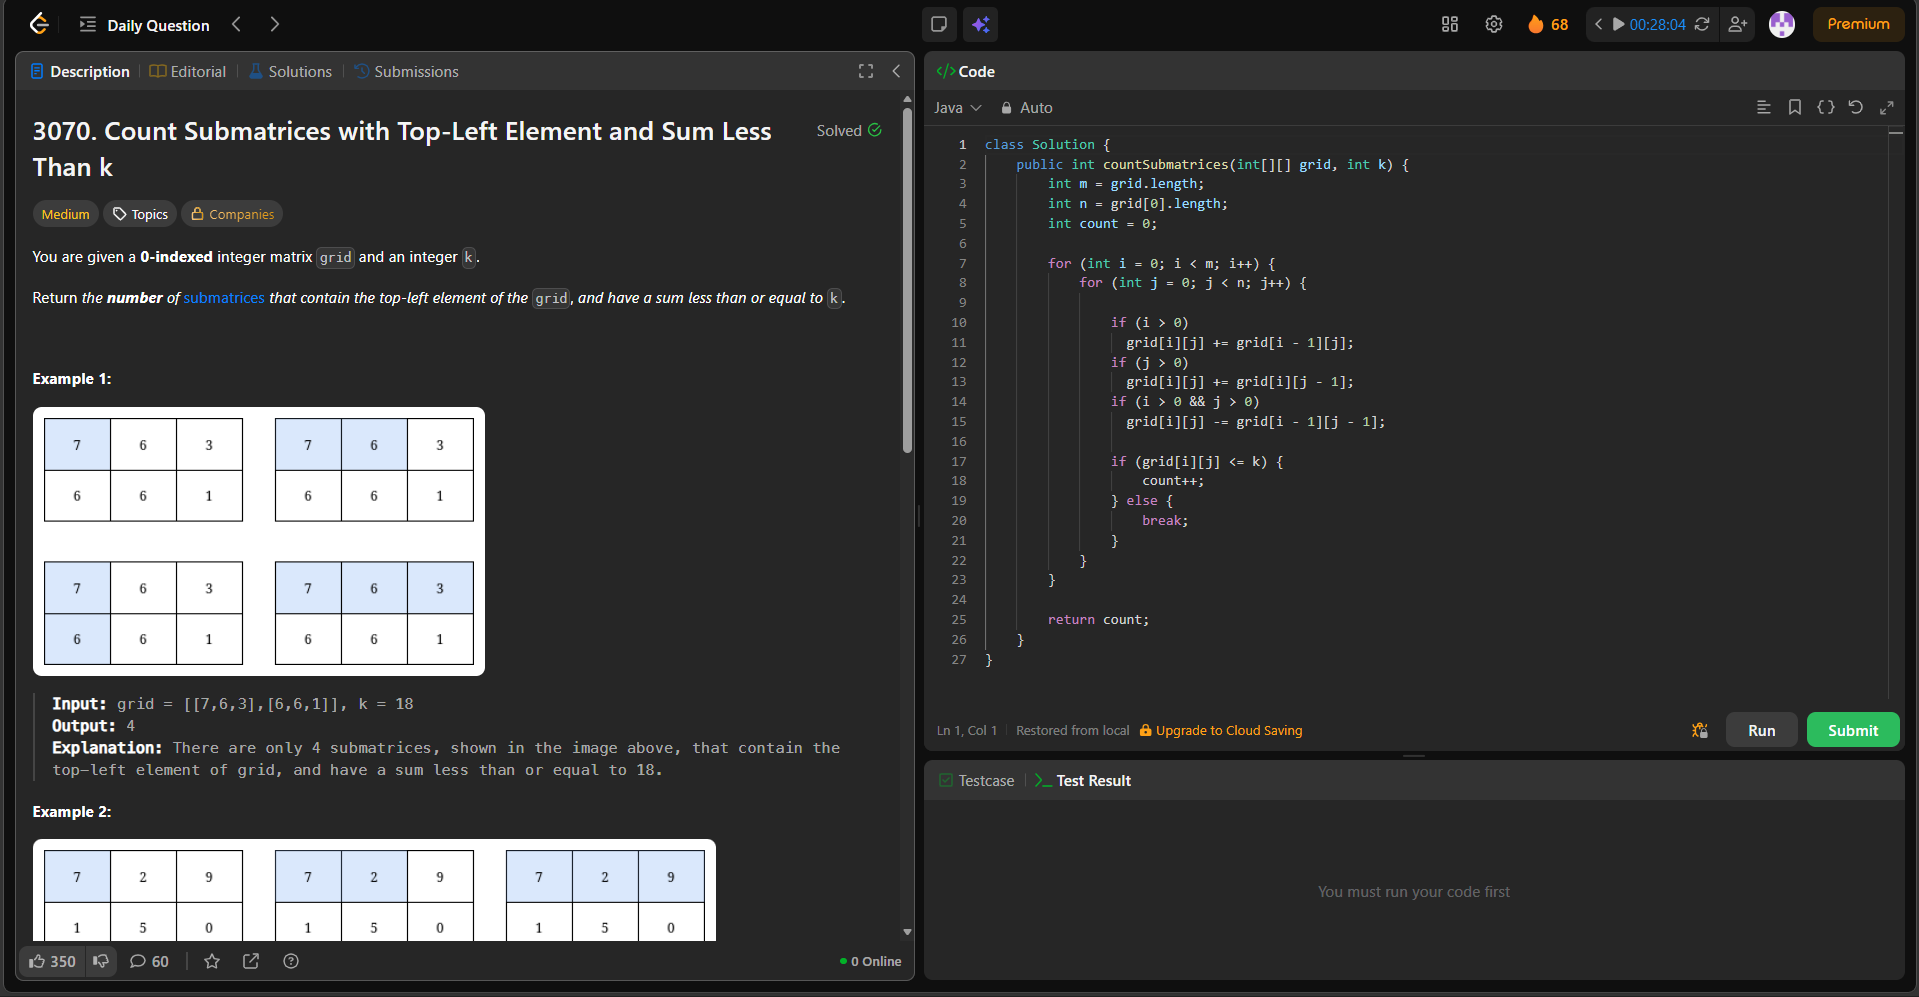
Task: Click the bookmark icon in code editor
Action: (x=1794, y=108)
